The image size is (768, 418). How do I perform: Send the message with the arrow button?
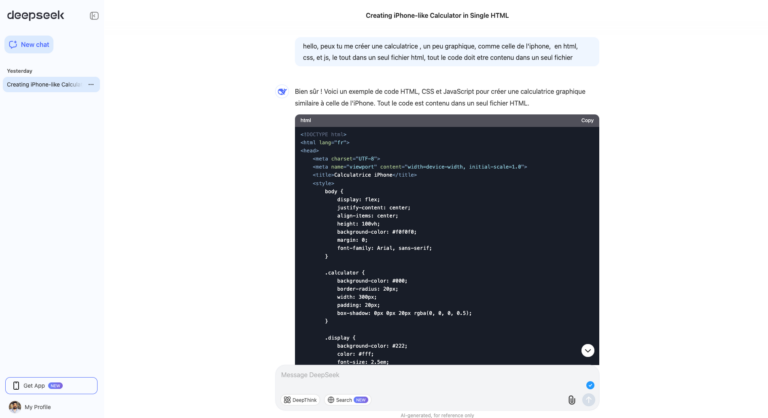(x=588, y=400)
